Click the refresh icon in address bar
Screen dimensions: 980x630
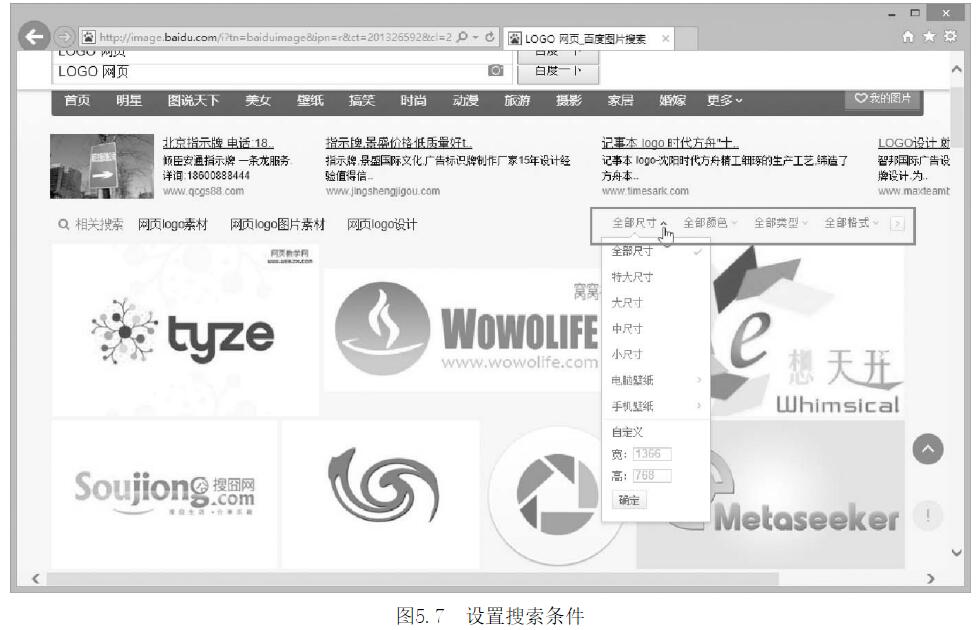point(490,37)
